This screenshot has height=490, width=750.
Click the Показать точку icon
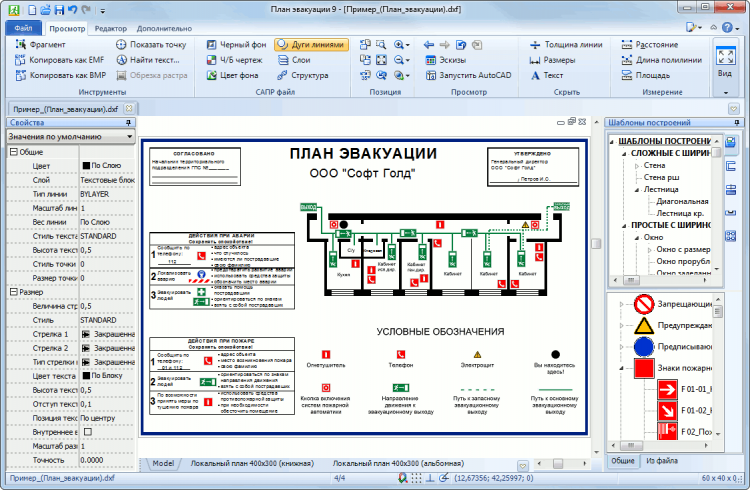tap(121, 45)
